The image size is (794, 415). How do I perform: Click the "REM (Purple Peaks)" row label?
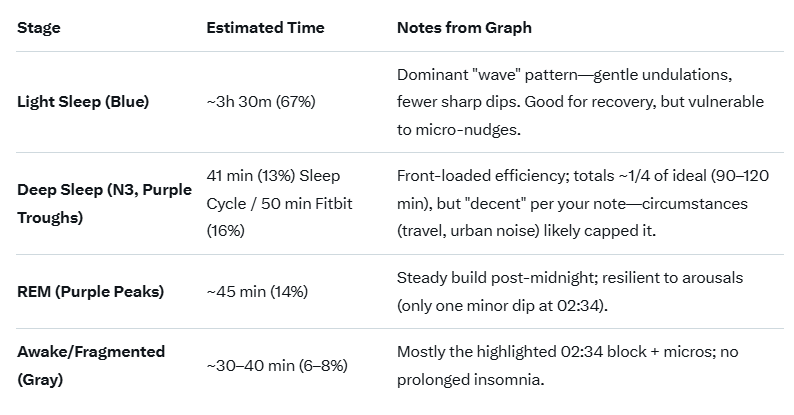click(90, 292)
